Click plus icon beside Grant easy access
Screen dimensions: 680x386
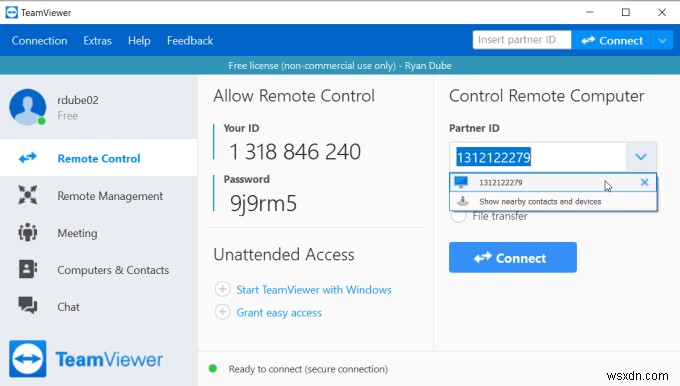coord(222,312)
